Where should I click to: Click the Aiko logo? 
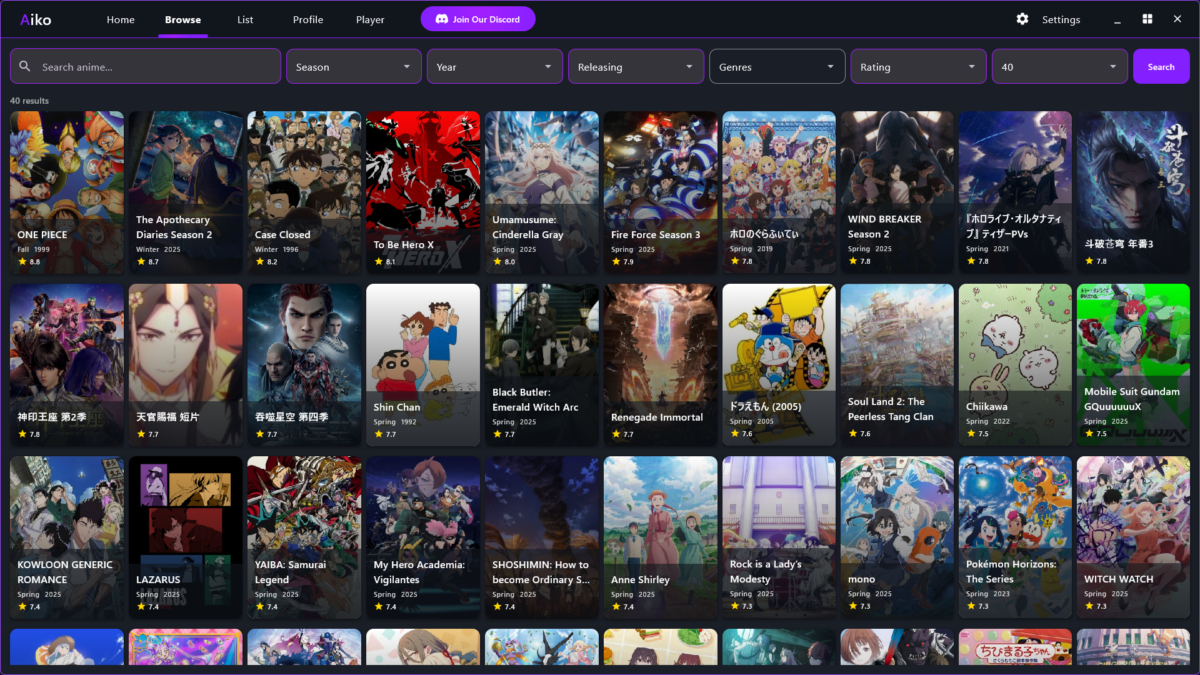click(x=35, y=20)
